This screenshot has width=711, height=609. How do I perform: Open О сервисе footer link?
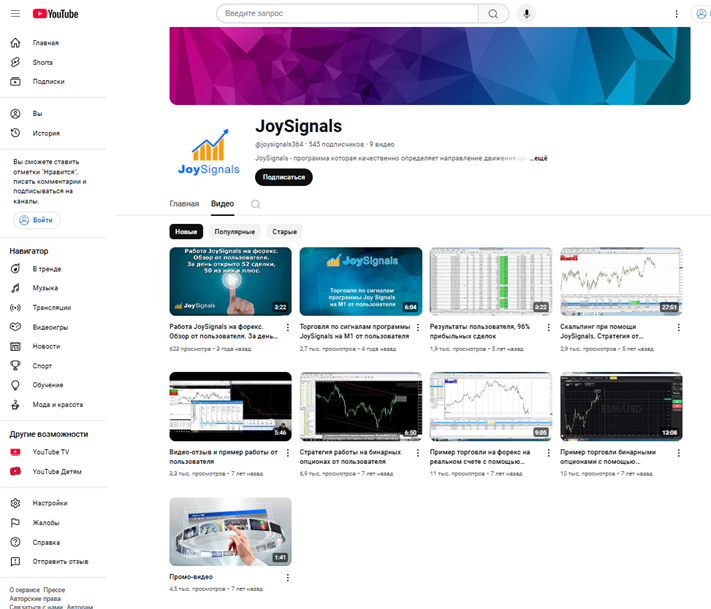click(x=25, y=590)
